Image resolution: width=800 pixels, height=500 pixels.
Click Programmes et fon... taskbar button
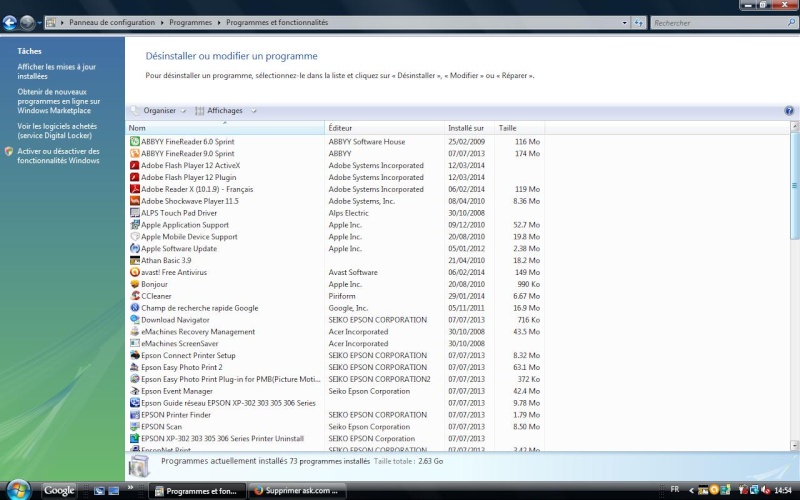click(x=197, y=491)
